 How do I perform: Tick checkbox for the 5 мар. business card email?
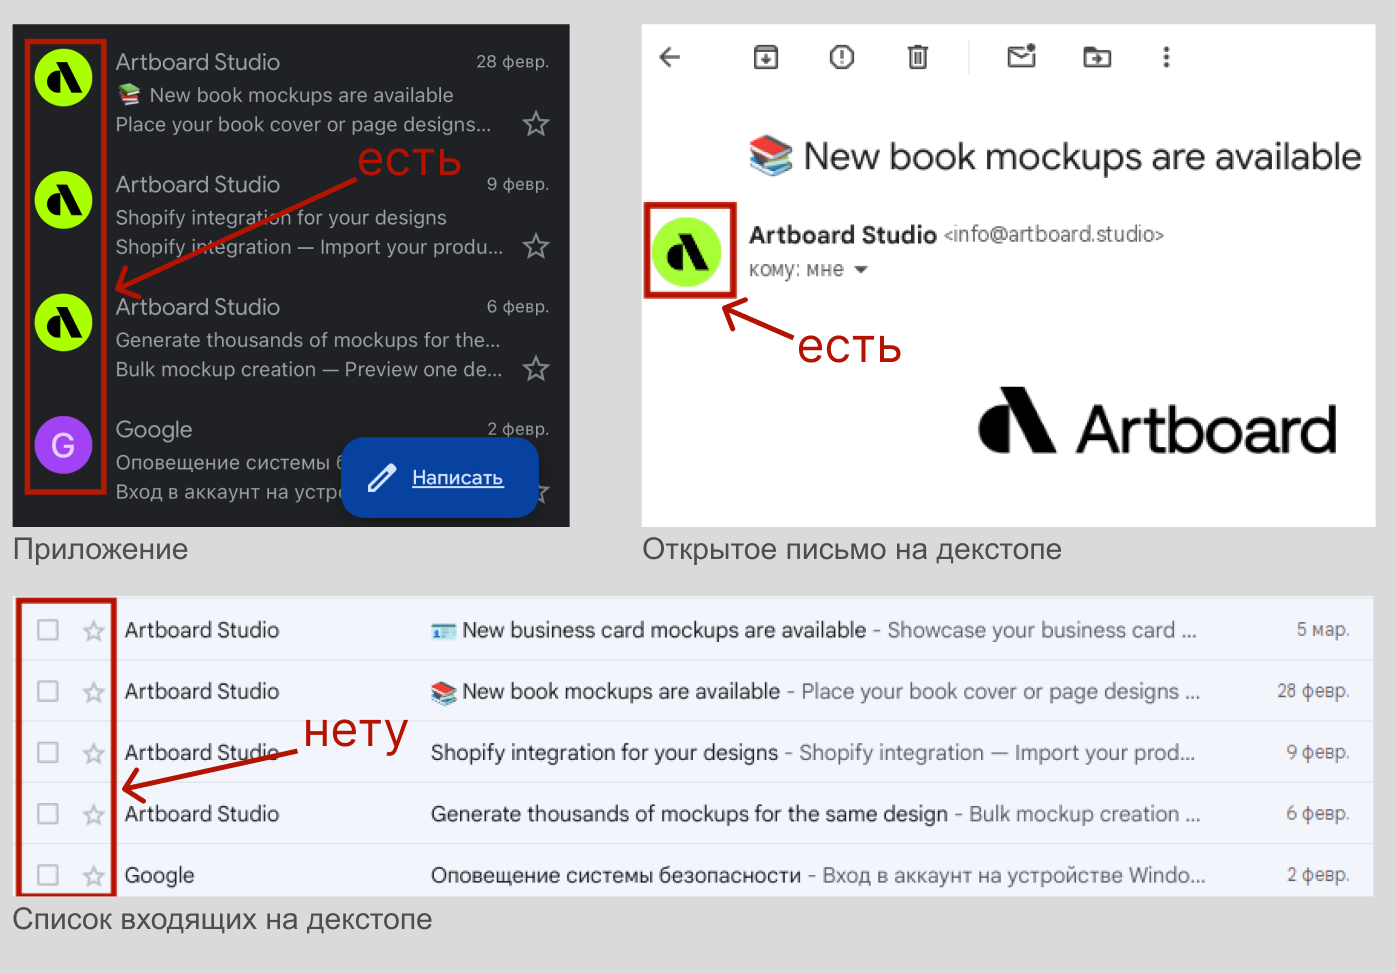[x=48, y=630]
